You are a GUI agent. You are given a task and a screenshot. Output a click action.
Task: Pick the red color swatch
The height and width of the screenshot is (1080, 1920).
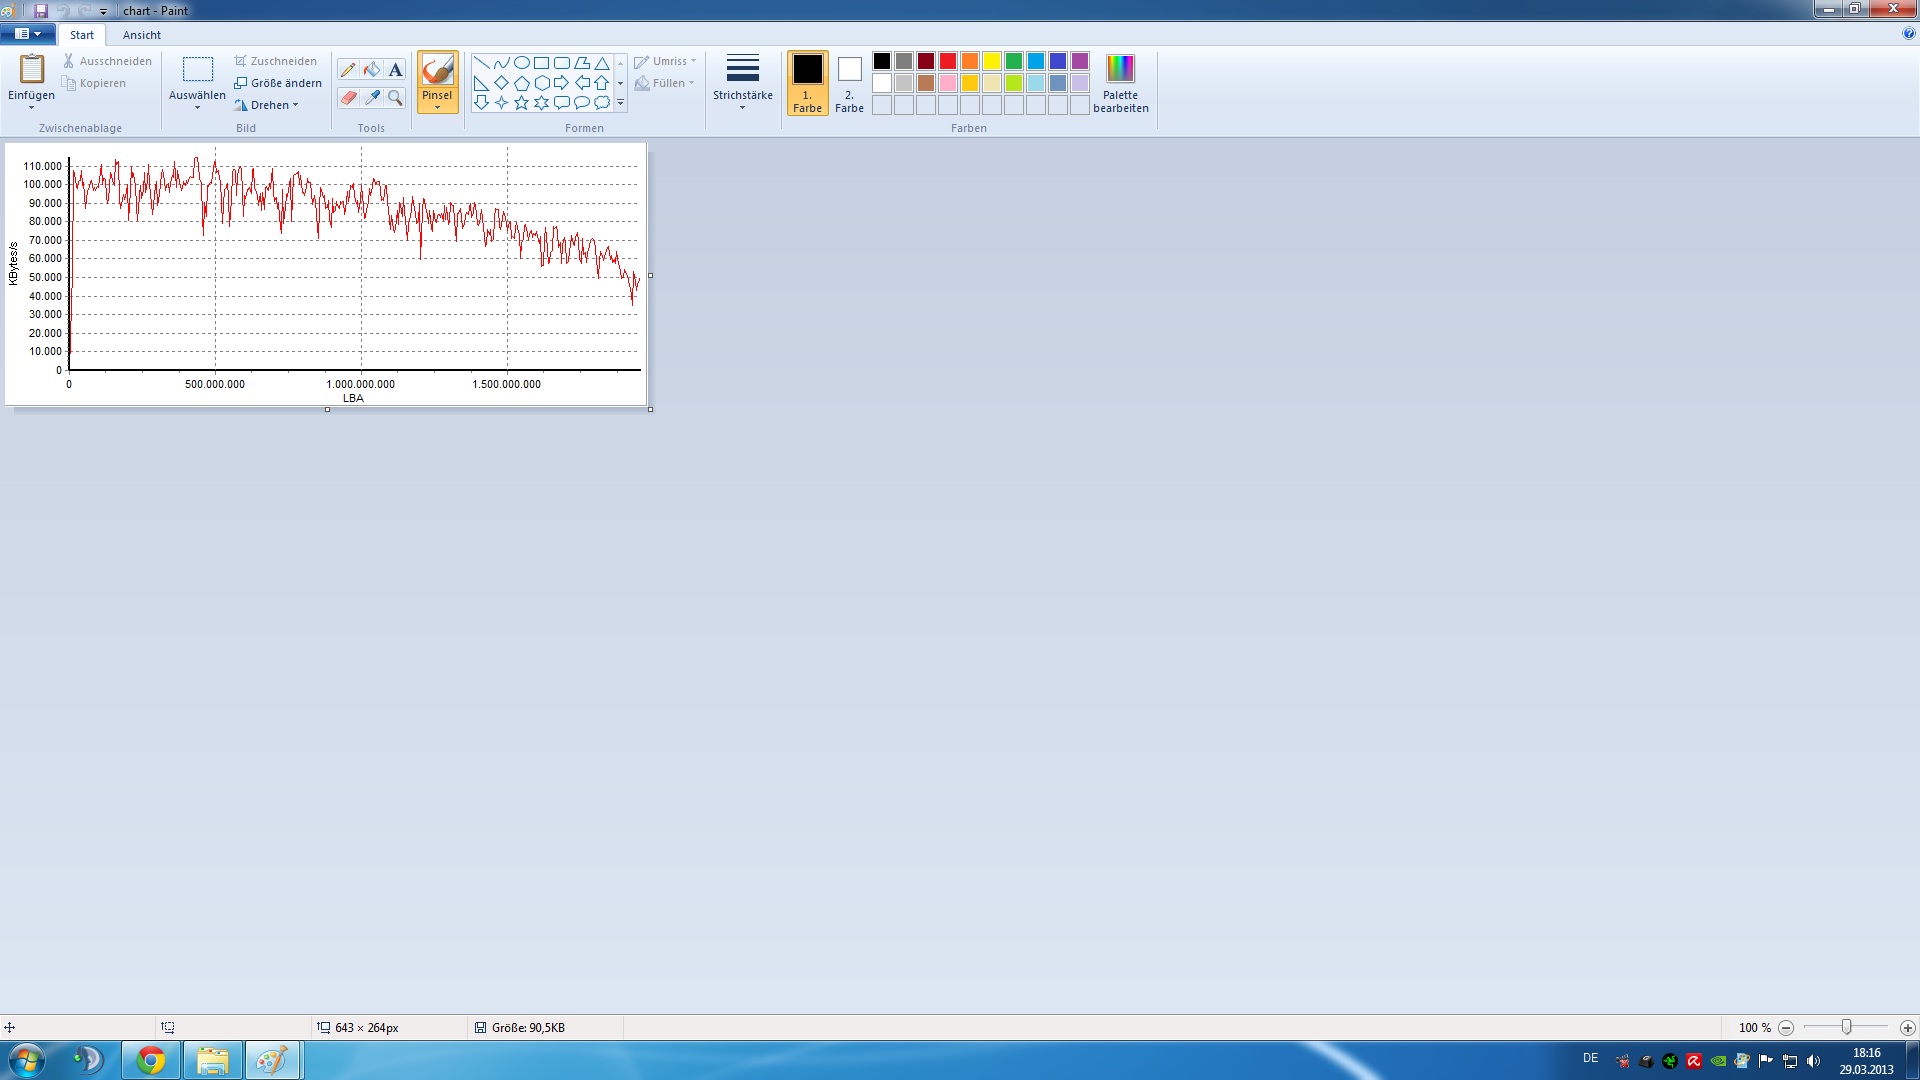(947, 61)
